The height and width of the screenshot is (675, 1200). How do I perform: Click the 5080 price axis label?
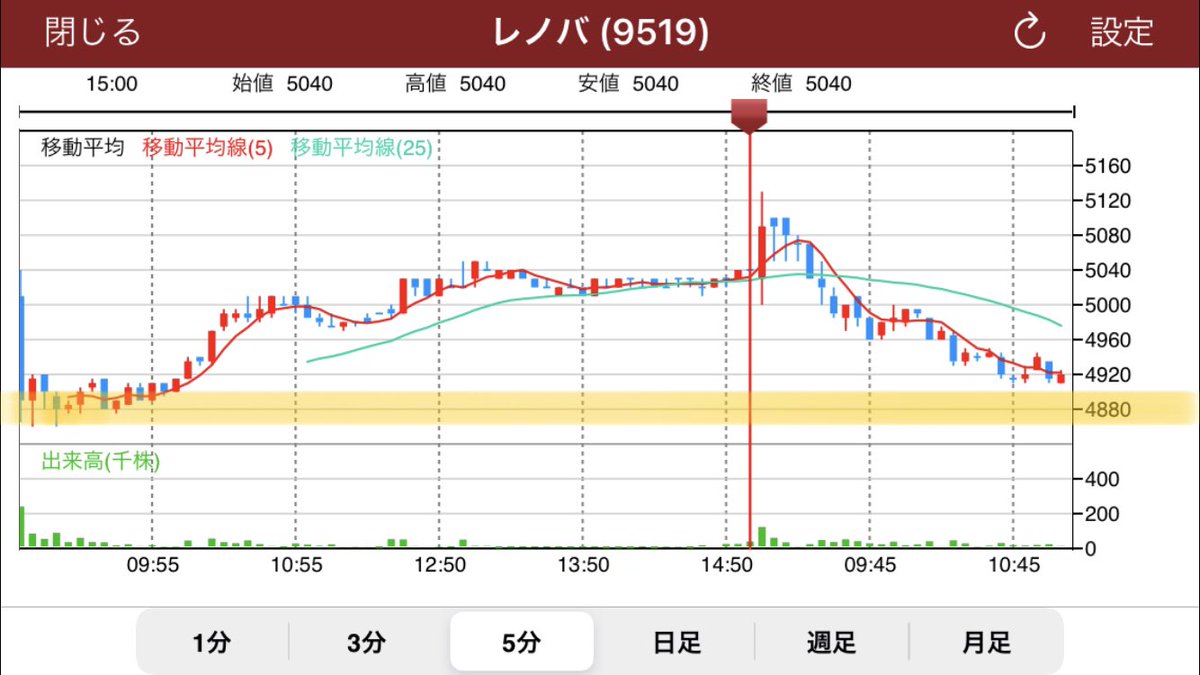click(x=1107, y=236)
